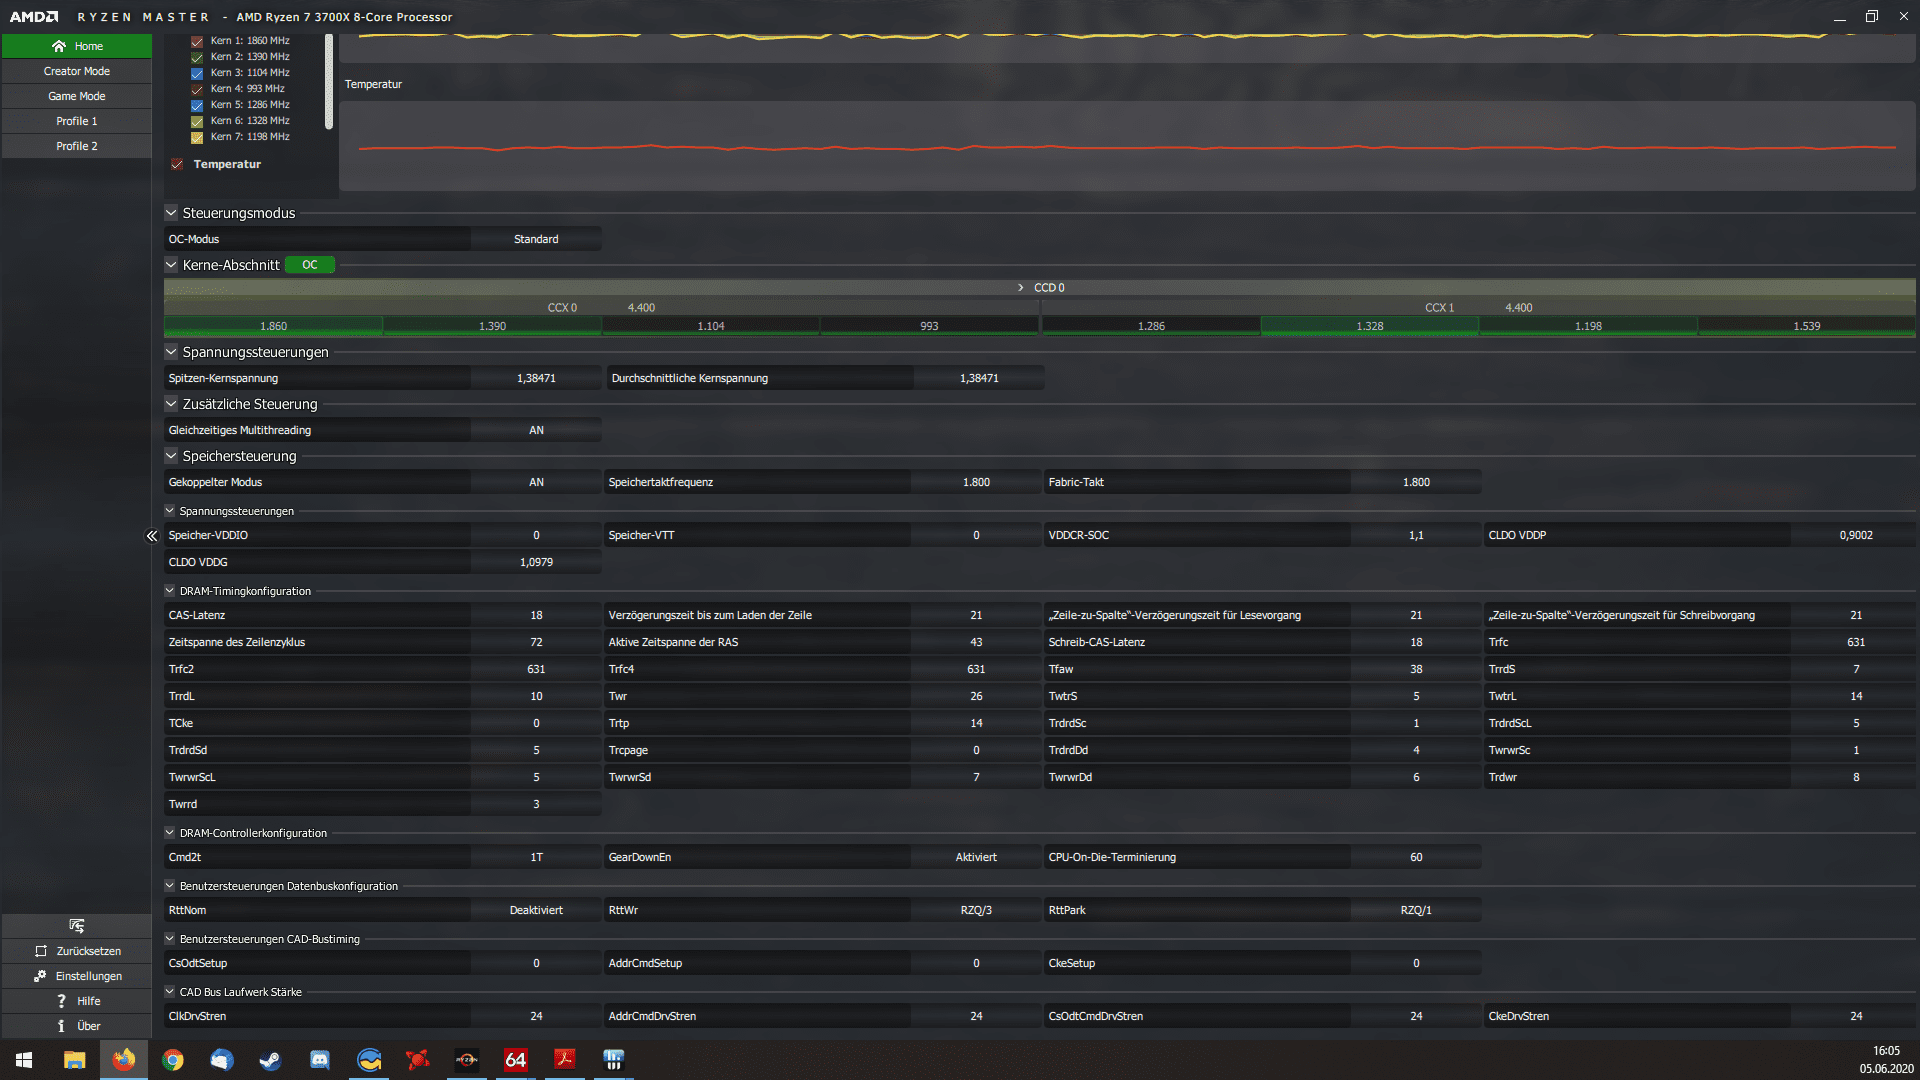Image resolution: width=1920 pixels, height=1080 pixels.
Task: Open Hilfe help page
Action: (77, 1001)
